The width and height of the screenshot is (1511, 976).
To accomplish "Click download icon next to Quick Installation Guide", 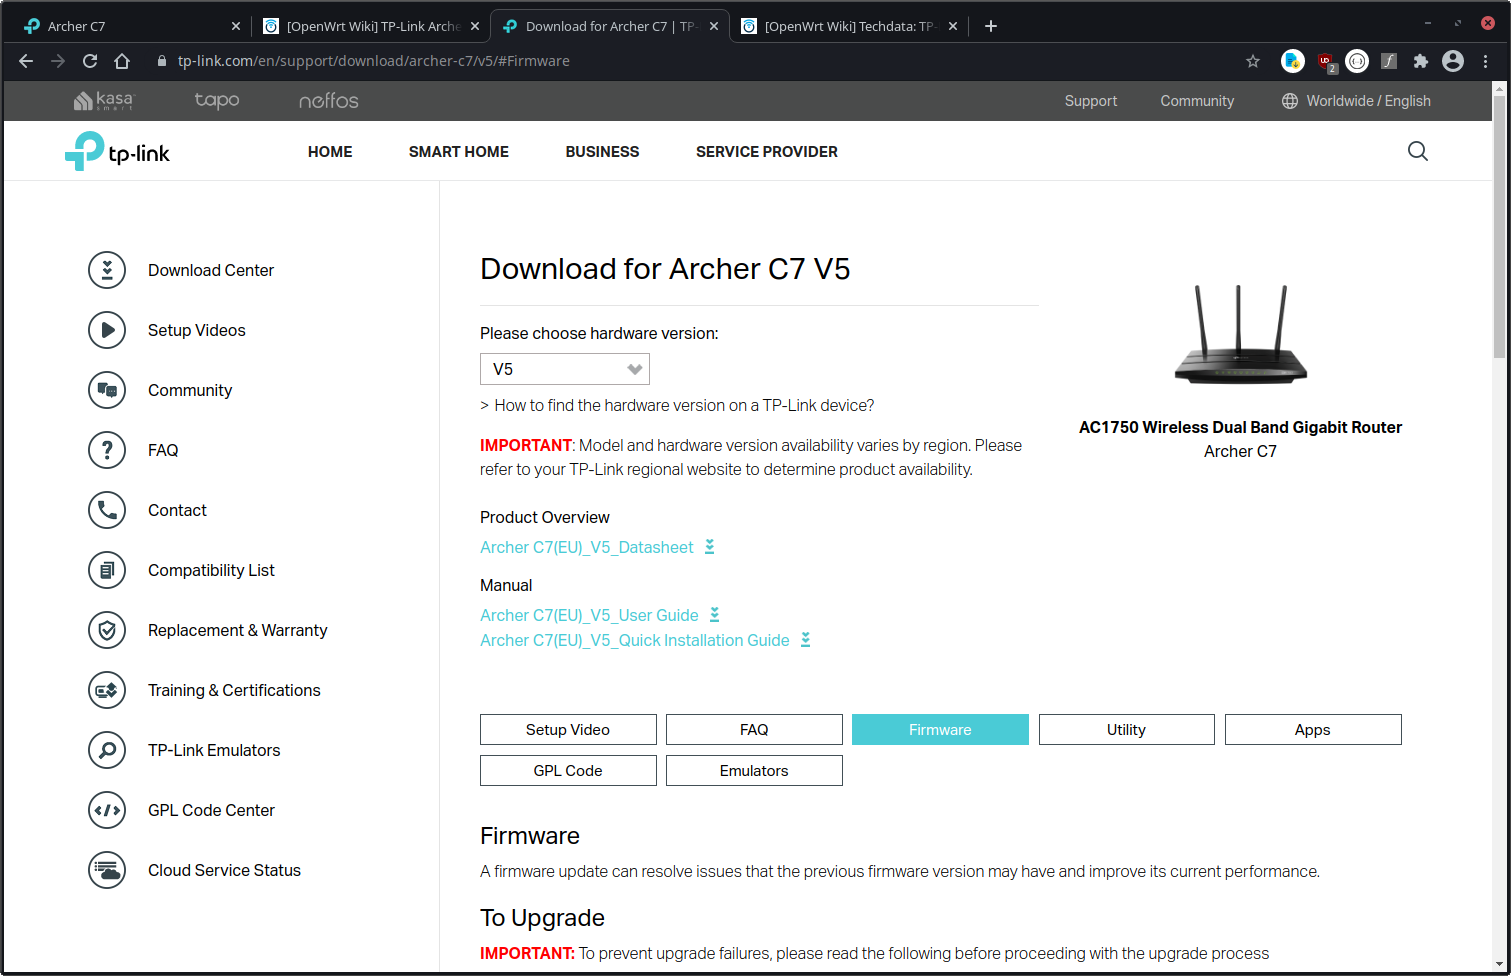I will [805, 640].
